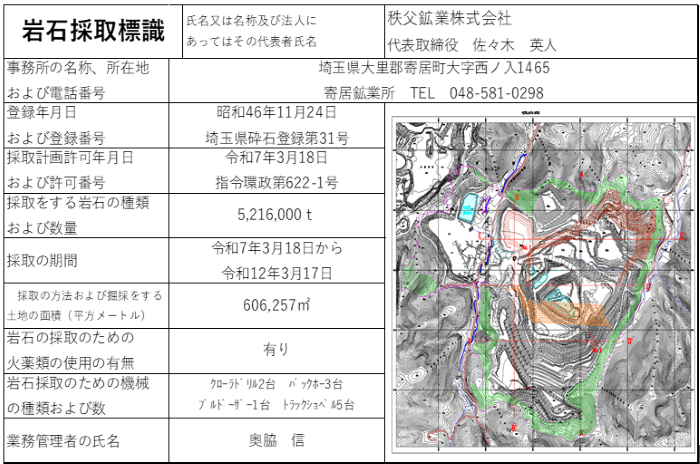Image resolution: width=700 pixels, height=464 pixels.
Task: Select address 埼玉県大里郡寄居町大字西ノ入1465
Action: tap(434, 68)
